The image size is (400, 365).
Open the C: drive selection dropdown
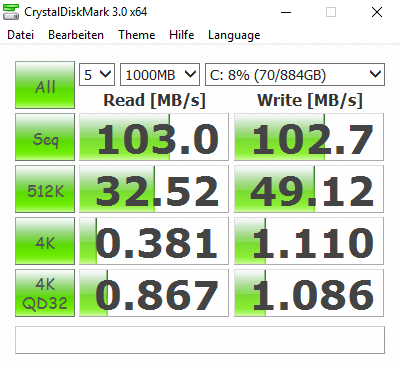[x=295, y=74]
